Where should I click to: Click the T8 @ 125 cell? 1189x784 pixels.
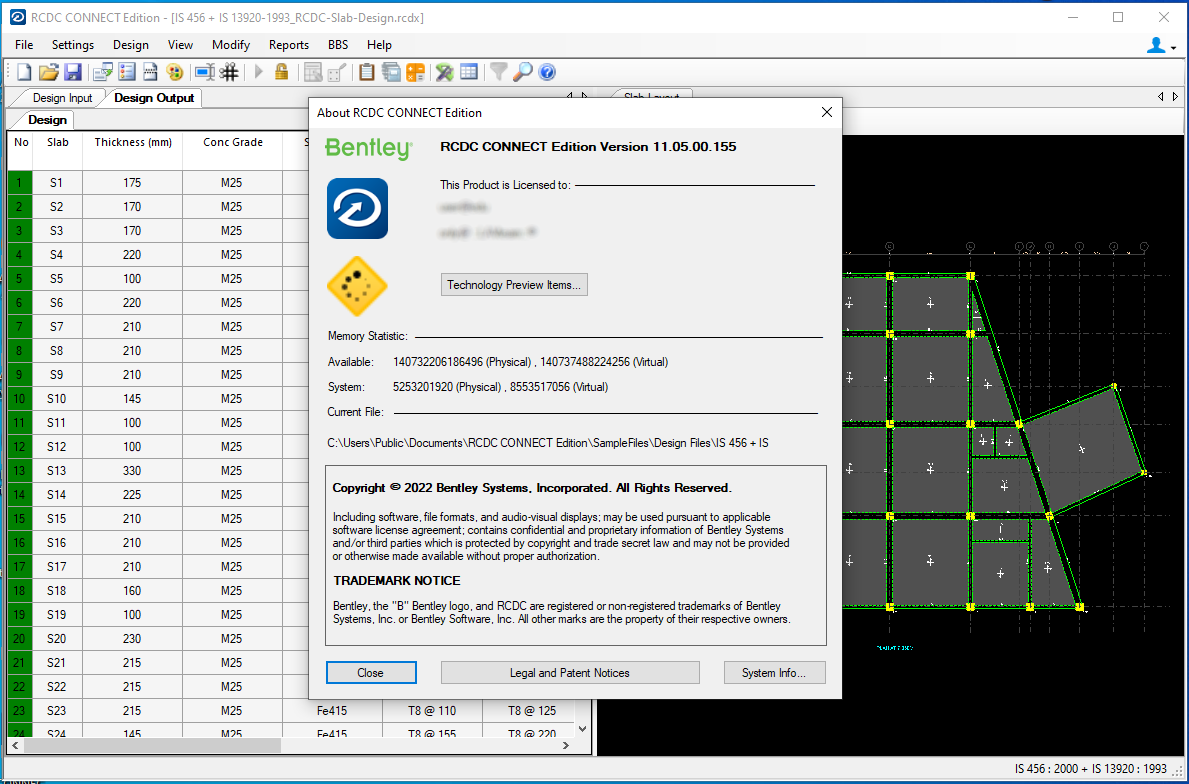click(532, 710)
